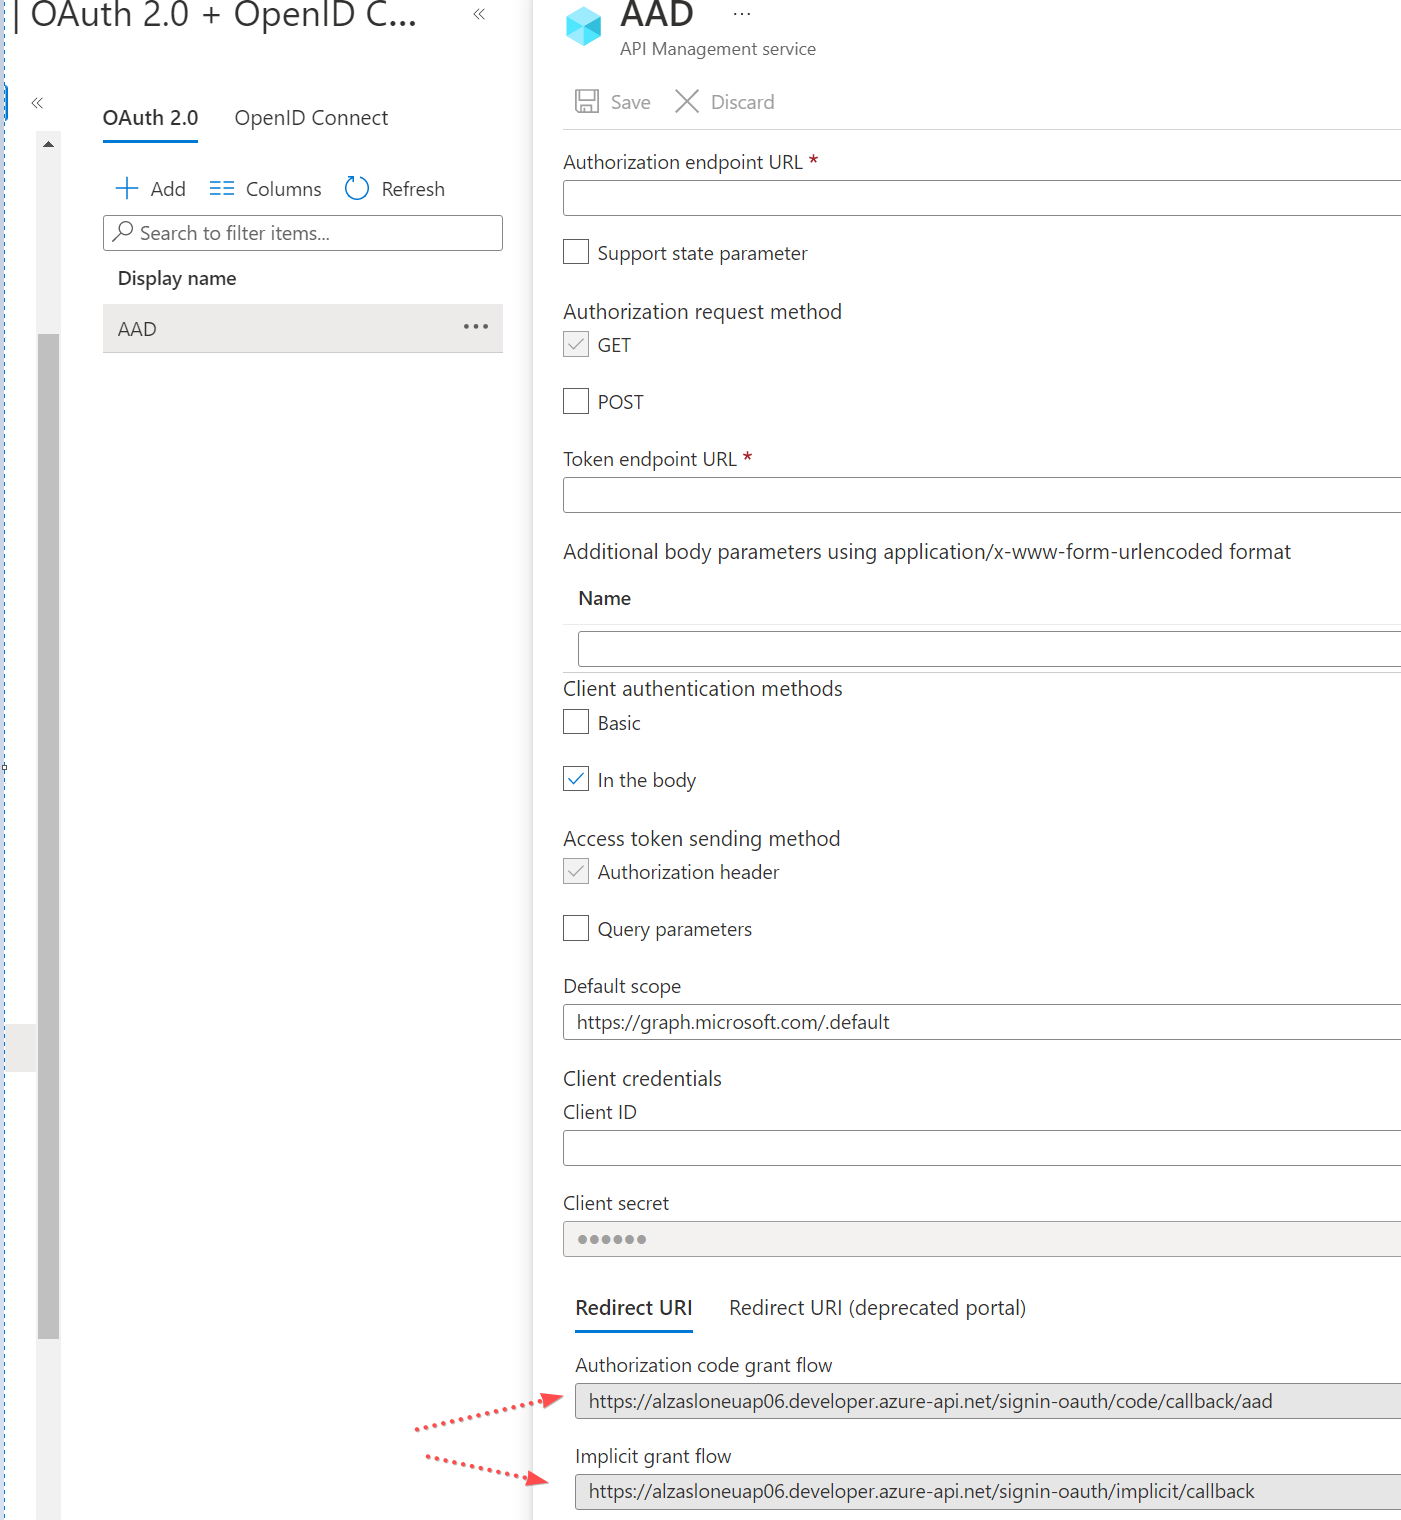The width and height of the screenshot is (1401, 1520).
Task: Select the AAD display name entry
Action: coord(137,328)
